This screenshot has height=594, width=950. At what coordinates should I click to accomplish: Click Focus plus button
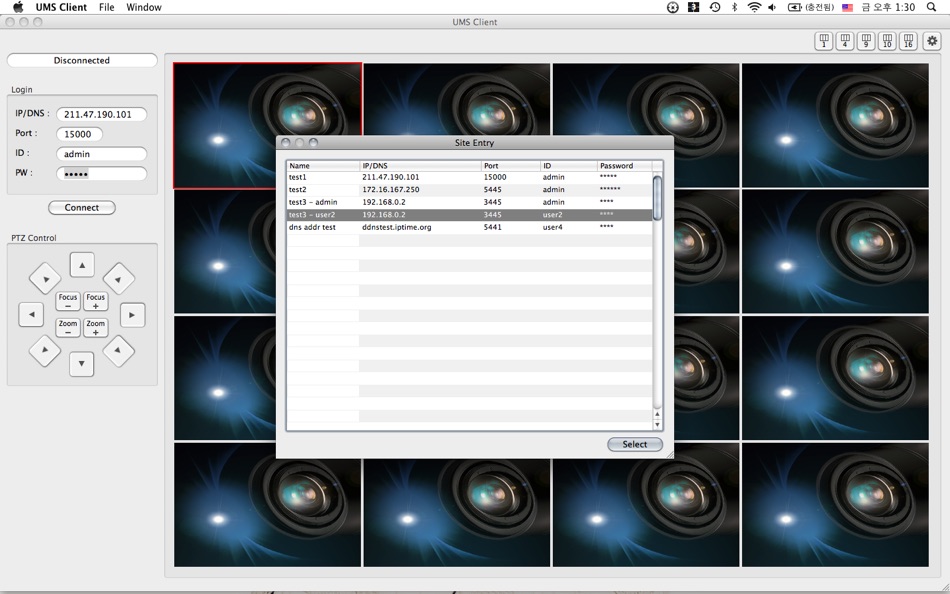95,301
